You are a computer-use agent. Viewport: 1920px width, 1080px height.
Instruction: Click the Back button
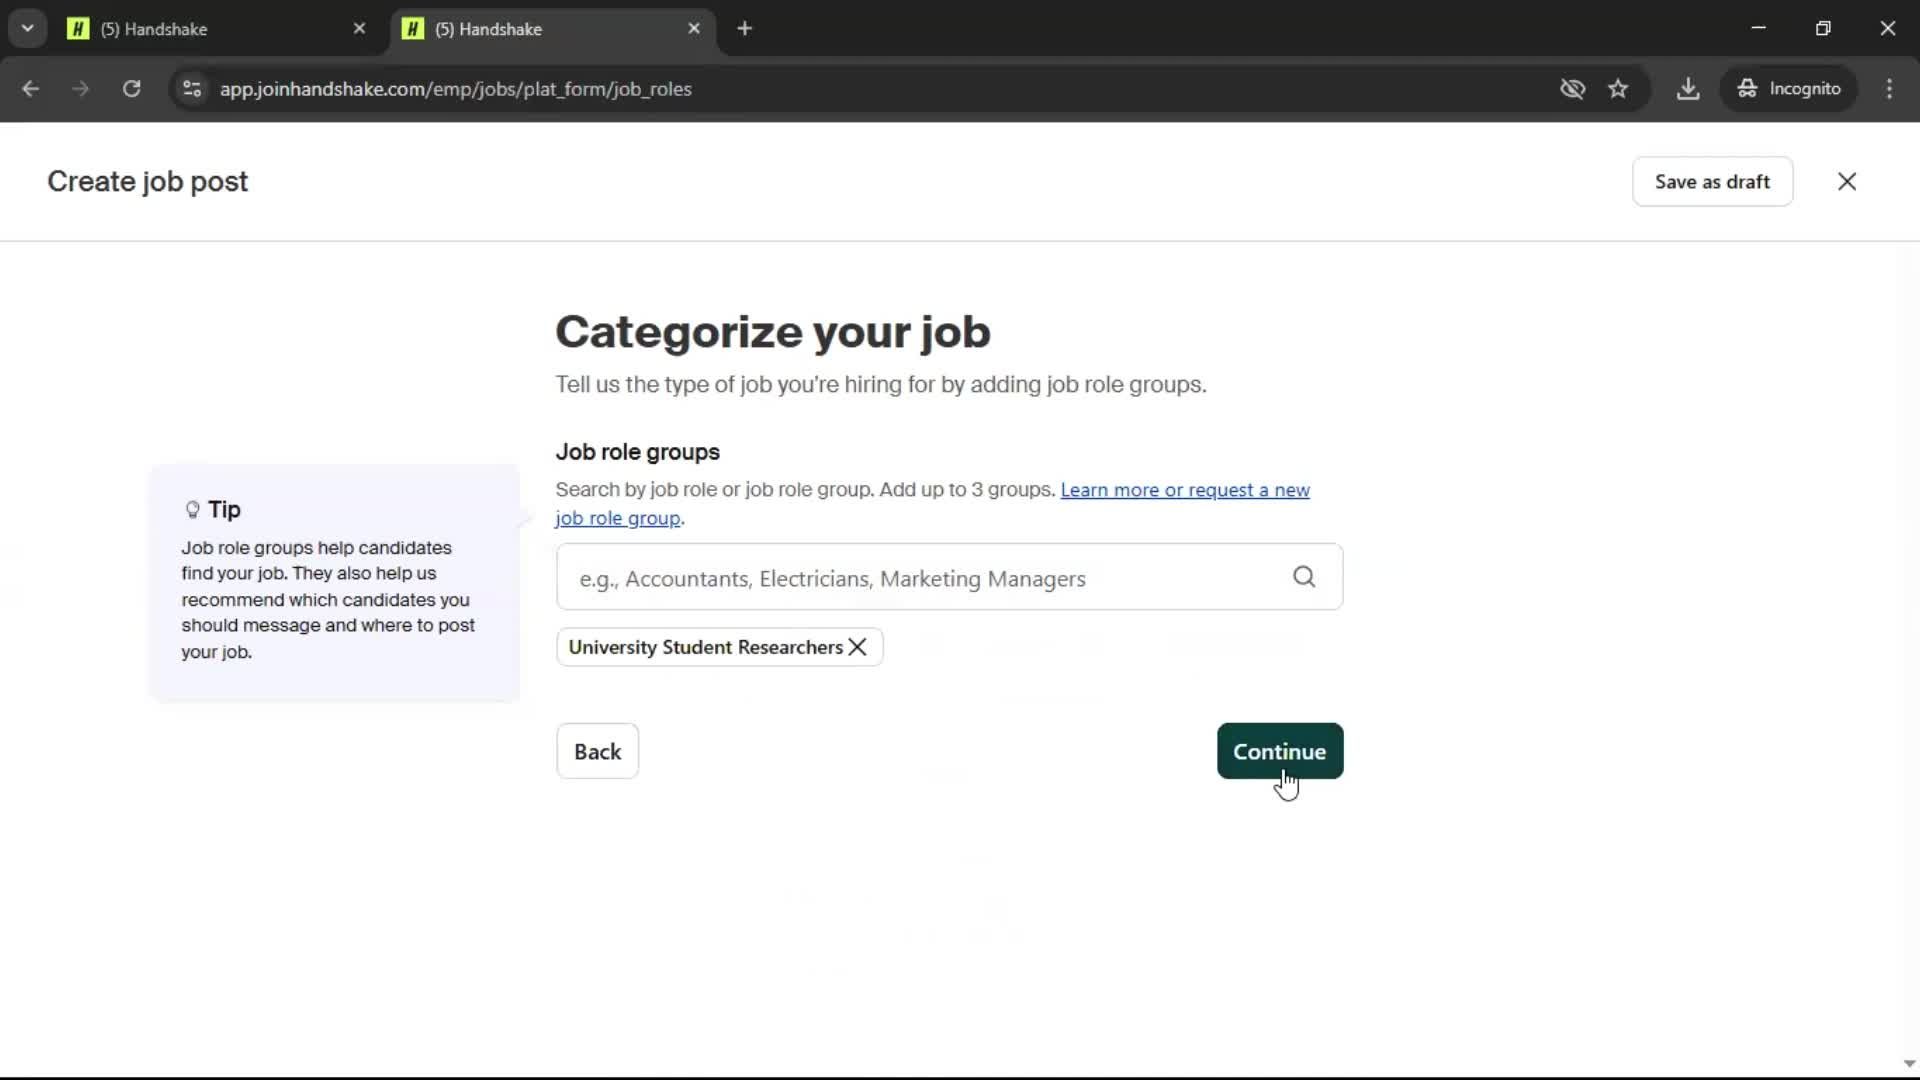(597, 751)
